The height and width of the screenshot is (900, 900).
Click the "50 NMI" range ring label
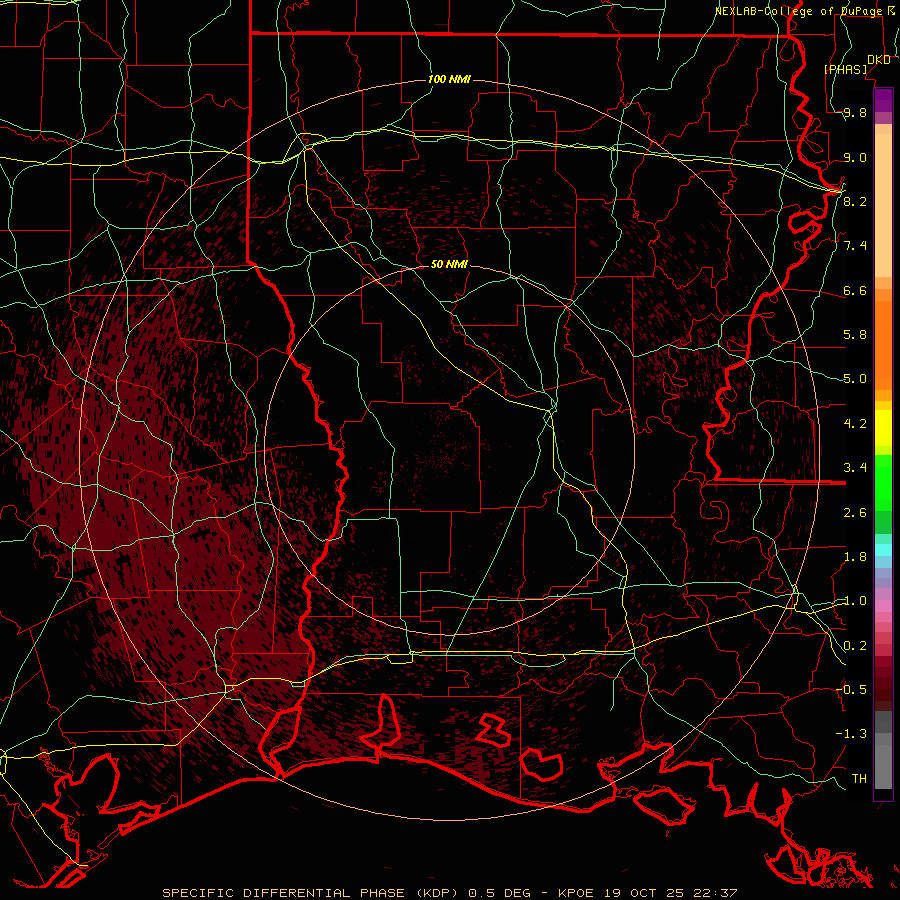(449, 264)
